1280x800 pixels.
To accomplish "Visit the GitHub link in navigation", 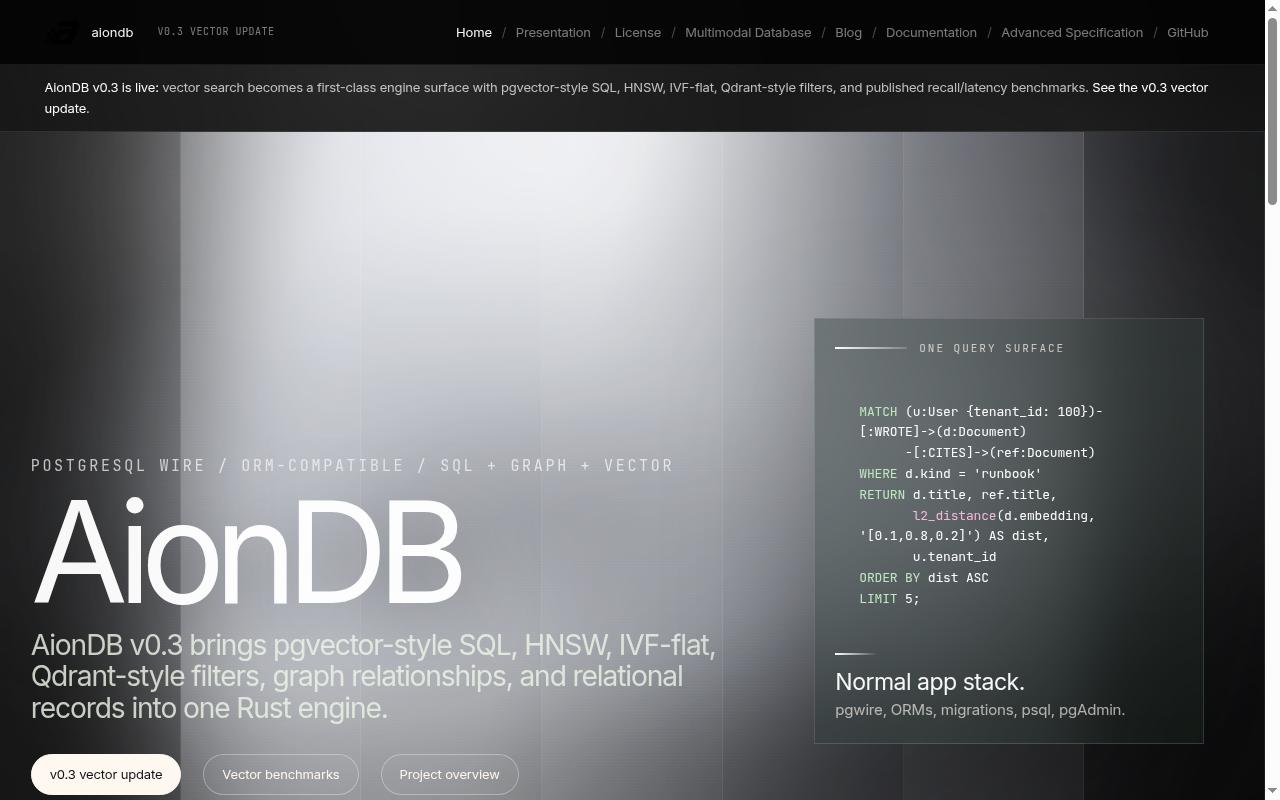I will point(1187,32).
